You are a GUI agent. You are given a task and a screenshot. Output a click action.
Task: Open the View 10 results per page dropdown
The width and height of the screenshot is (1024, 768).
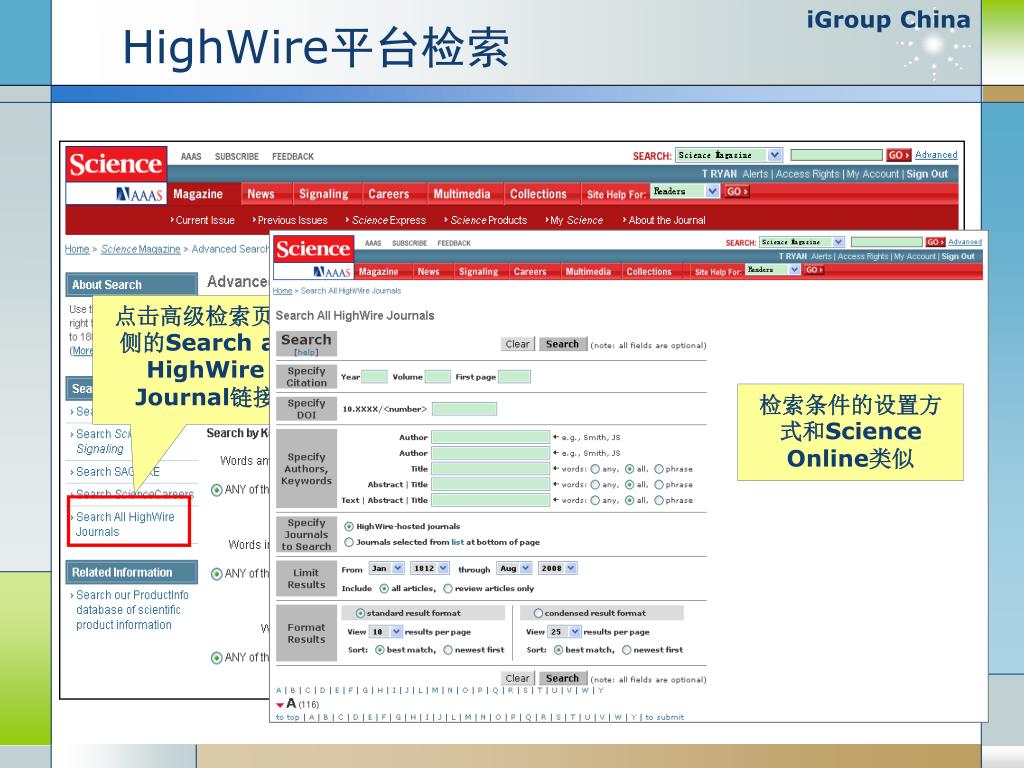tap(386, 632)
